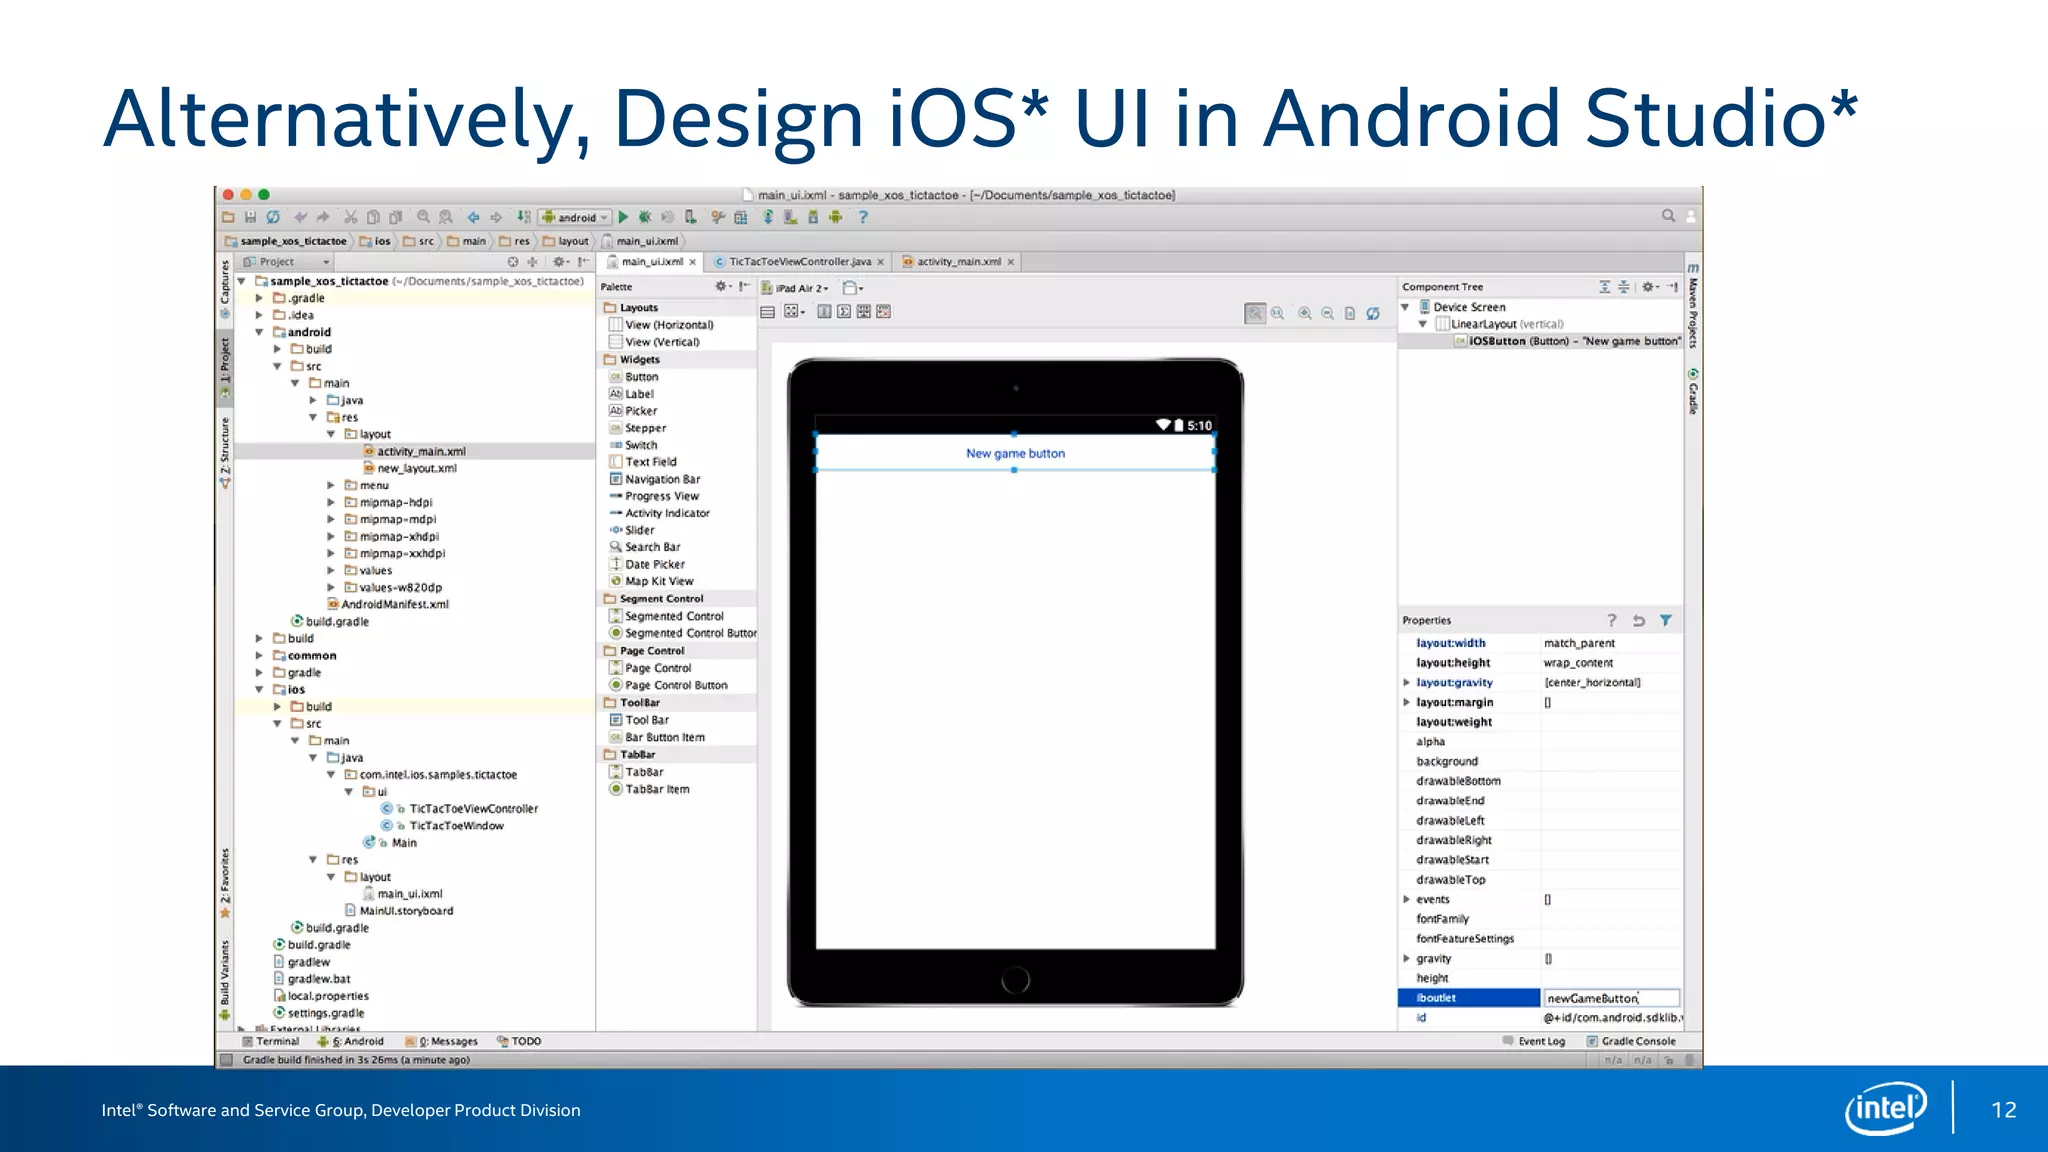The height and width of the screenshot is (1152, 2048).
Task: Click the Help question mark icon
Action: pos(862,217)
